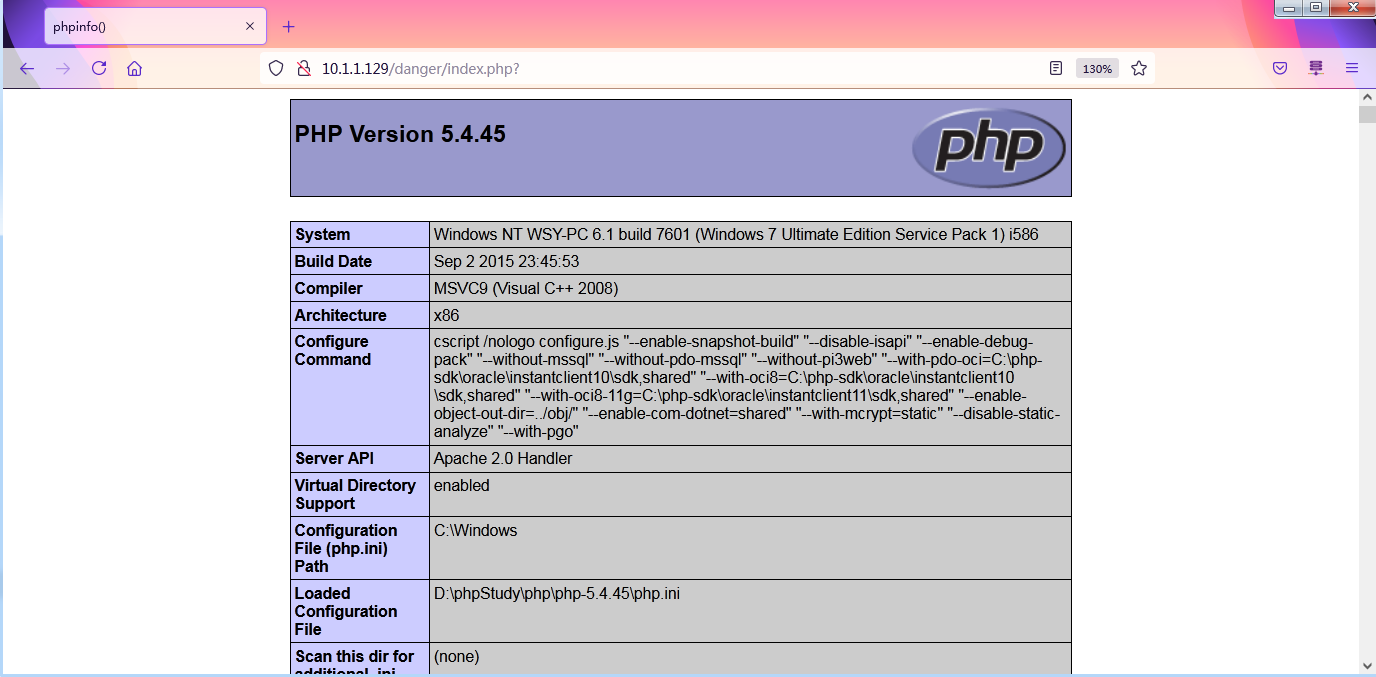Click the forward navigation arrow
This screenshot has width=1376, height=677.
click(x=63, y=69)
